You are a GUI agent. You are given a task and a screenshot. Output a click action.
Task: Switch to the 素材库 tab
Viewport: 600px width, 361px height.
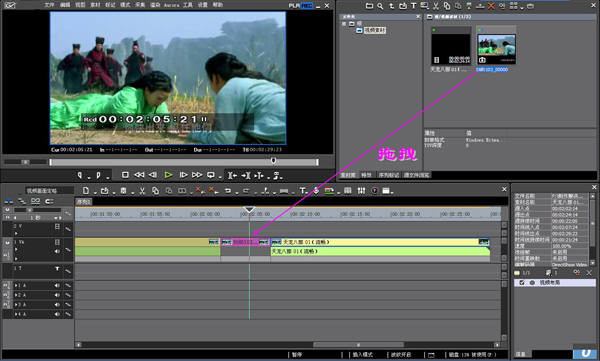pyautogui.click(x=348, y=175)
